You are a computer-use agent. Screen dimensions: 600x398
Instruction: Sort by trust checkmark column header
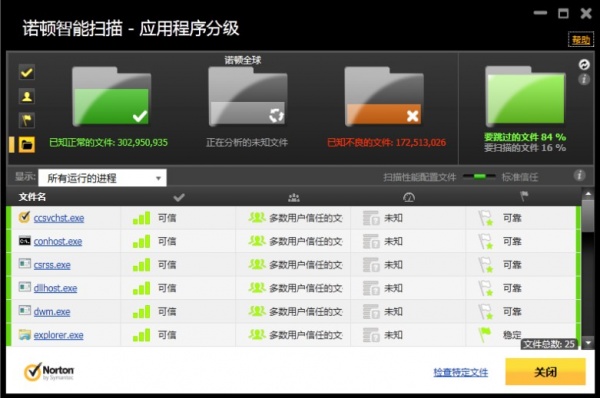(179, 197)
